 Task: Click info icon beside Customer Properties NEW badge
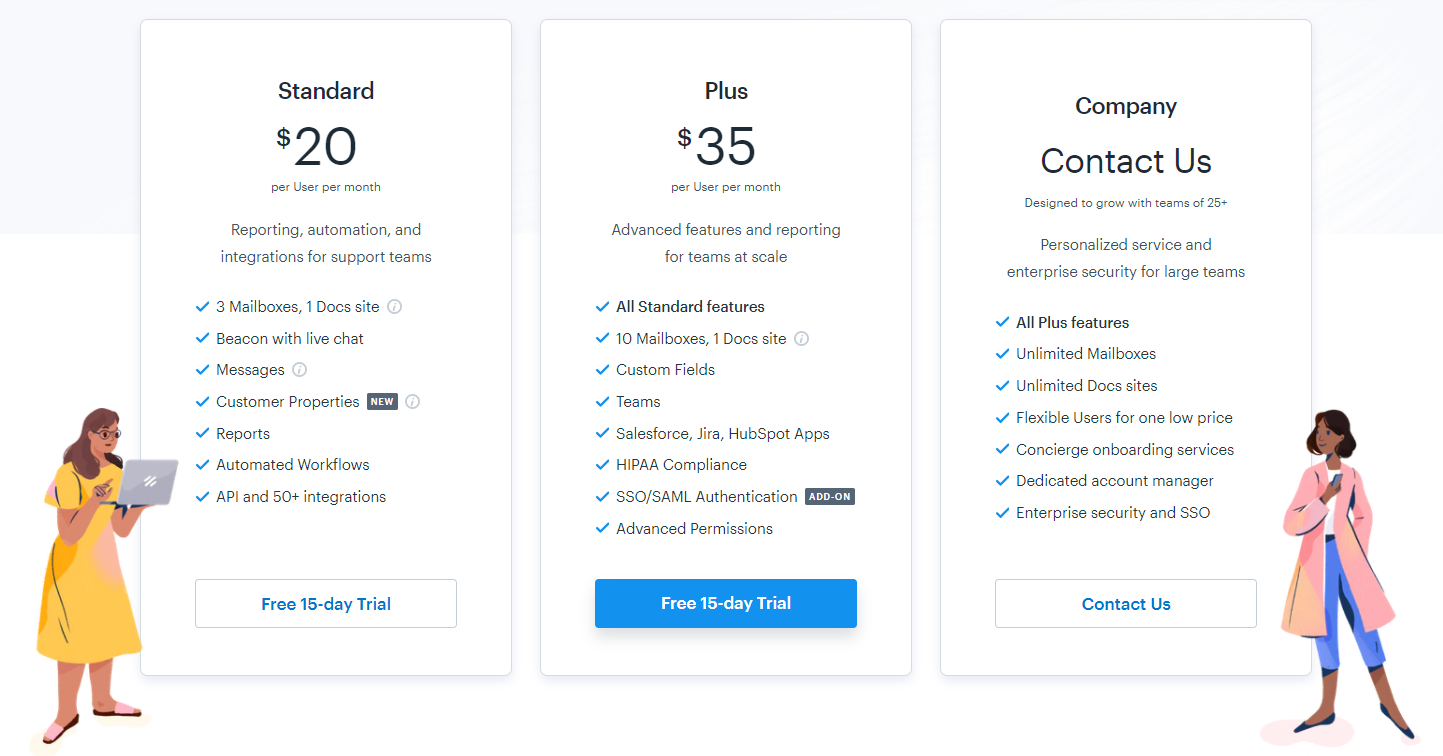[413, 402]
